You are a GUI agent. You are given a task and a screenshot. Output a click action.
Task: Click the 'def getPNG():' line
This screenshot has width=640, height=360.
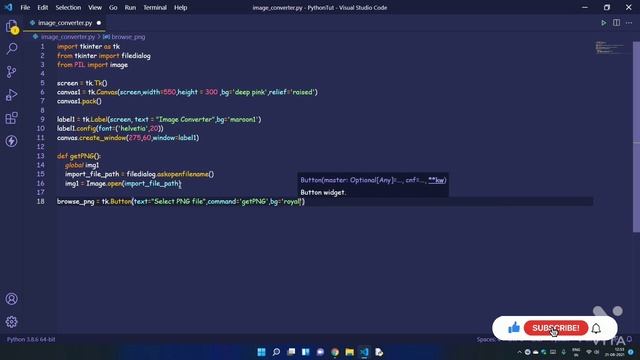tap(79, 156)
